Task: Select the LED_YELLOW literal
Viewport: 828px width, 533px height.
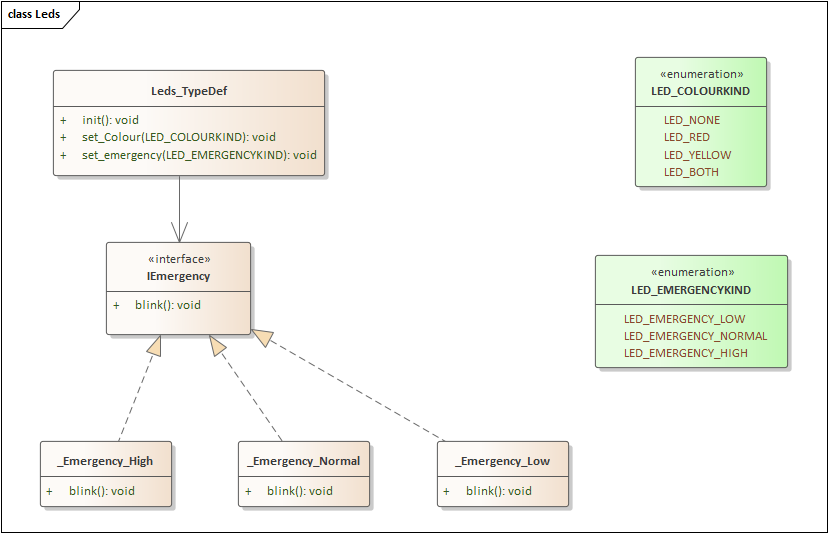Action: (697, 155)
